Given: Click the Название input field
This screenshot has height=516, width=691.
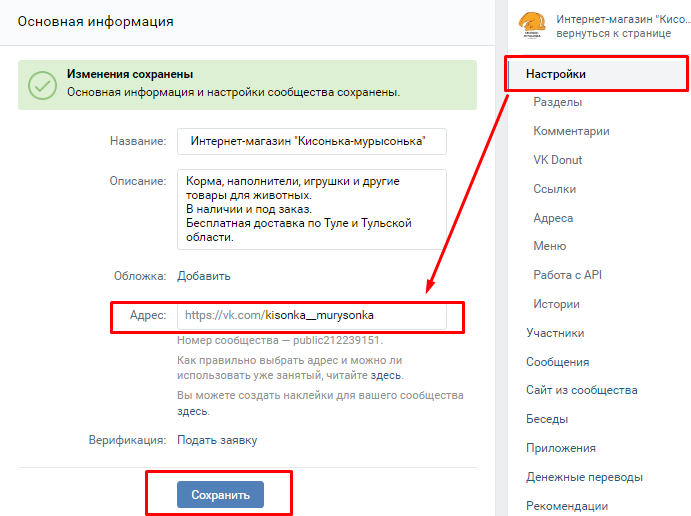Looking at the screenshot, I should click(311, 142).
